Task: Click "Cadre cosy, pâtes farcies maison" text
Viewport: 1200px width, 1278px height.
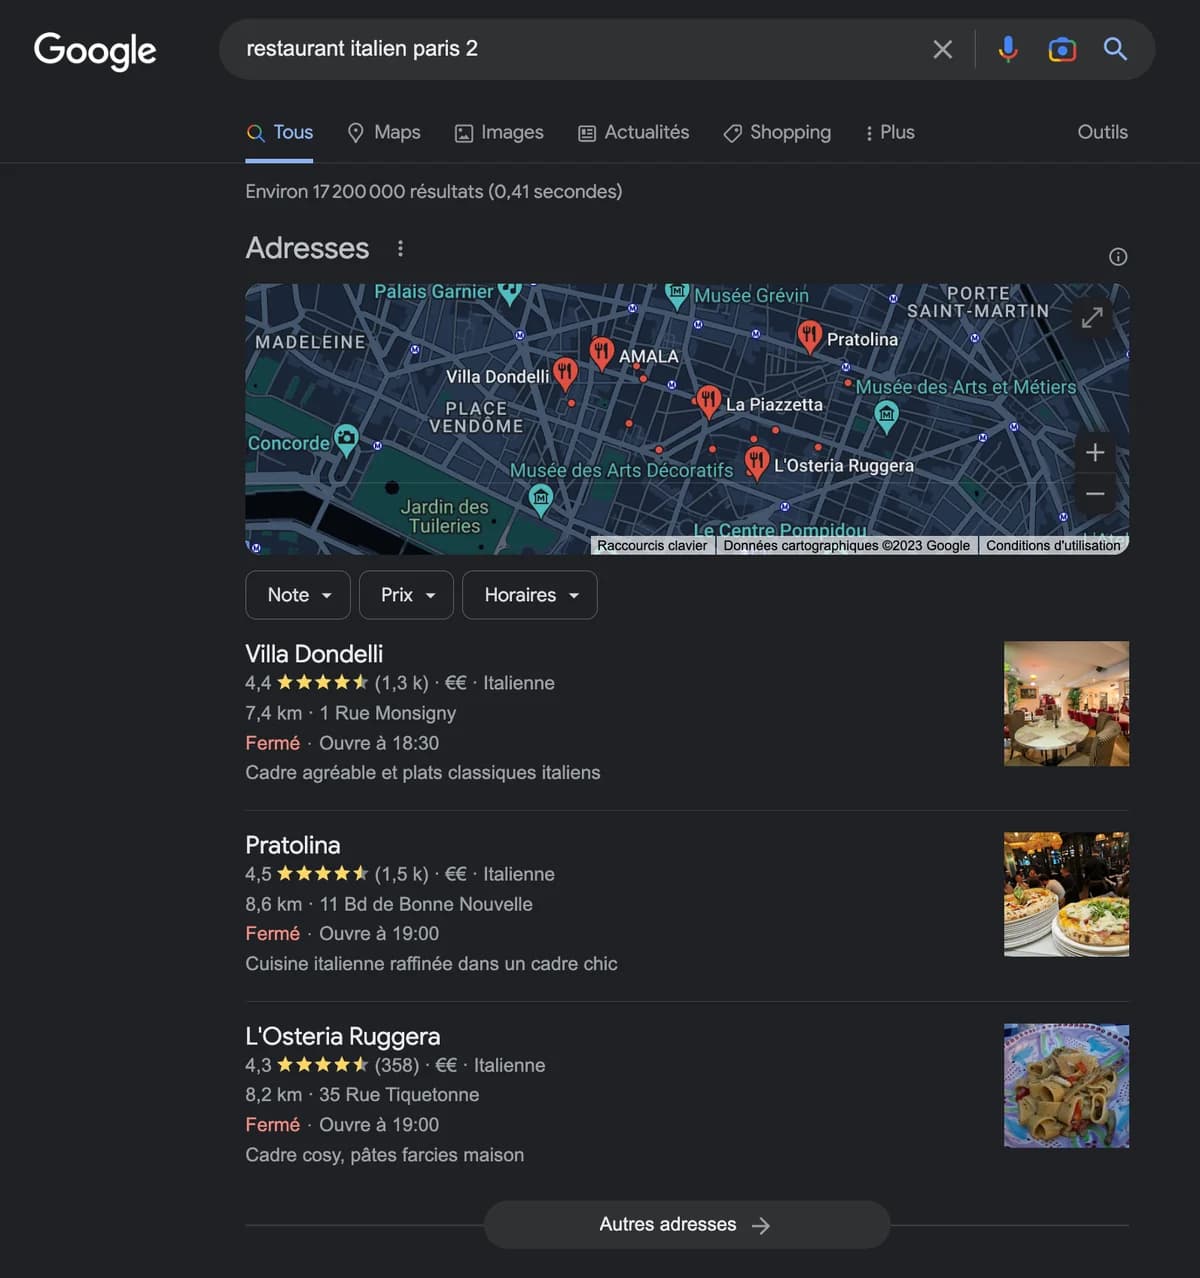Action: (x=385, y=1155)
